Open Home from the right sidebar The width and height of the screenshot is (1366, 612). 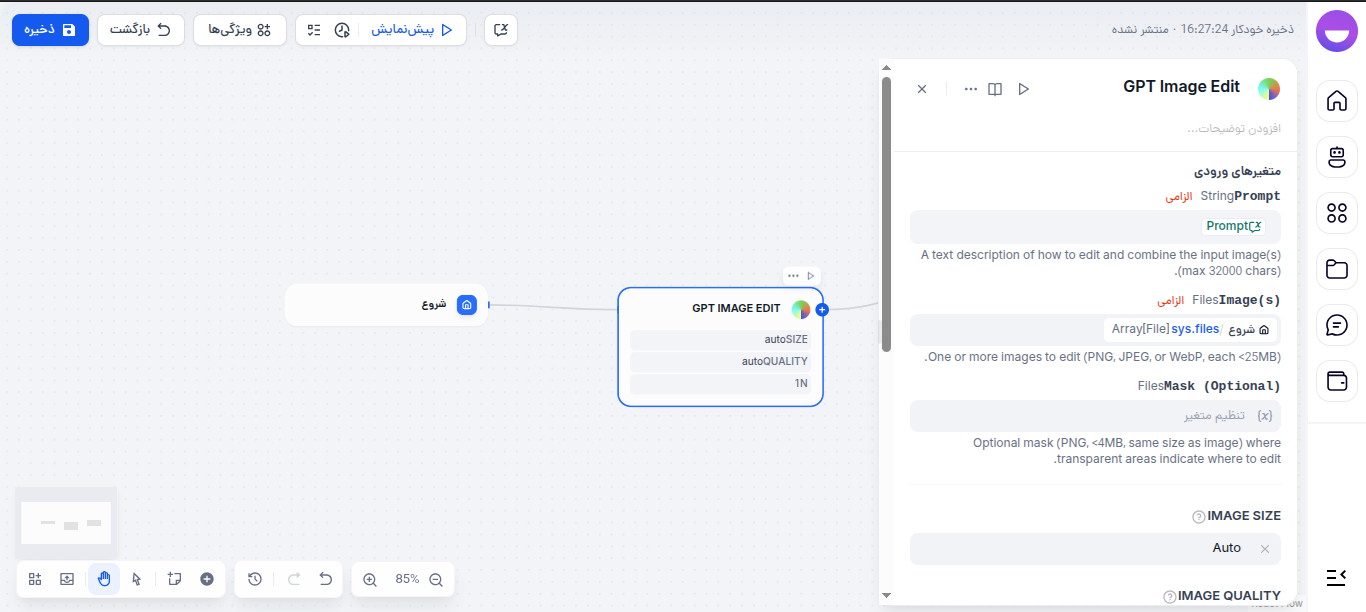tap(1336, 101)
